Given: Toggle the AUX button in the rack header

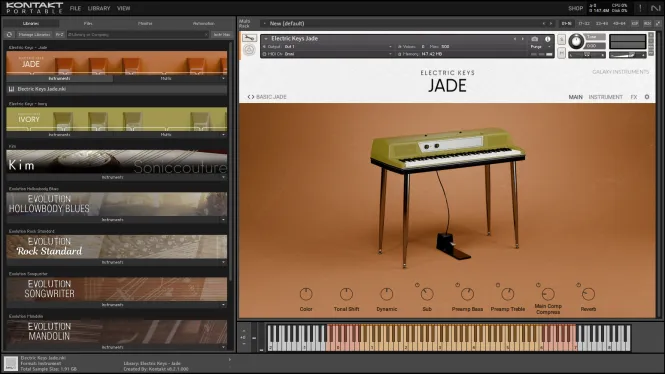Looking at the screenshot, I should pos(647,23).
